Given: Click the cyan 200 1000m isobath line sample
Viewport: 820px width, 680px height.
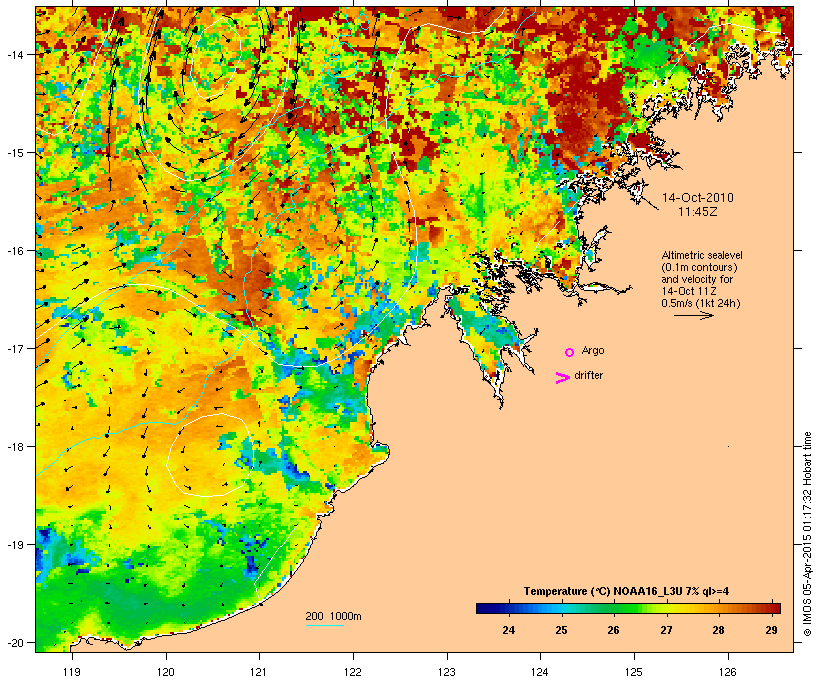Looking at the screenshot, I should tap(324, 626).
